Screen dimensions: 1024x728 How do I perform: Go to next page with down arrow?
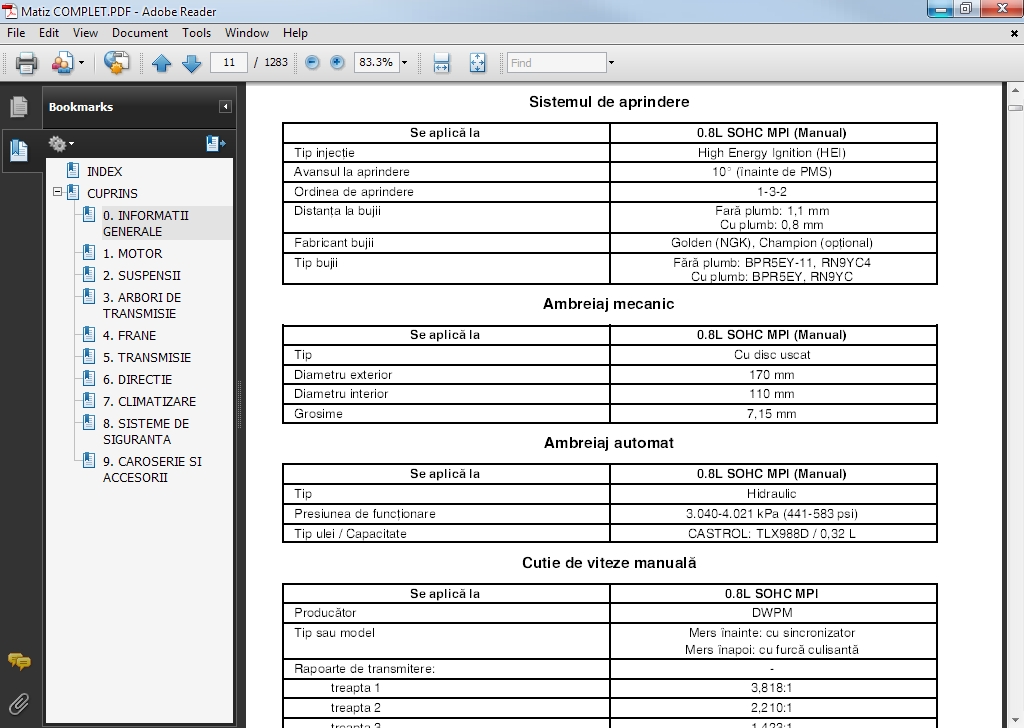click(x=191, y=63)
